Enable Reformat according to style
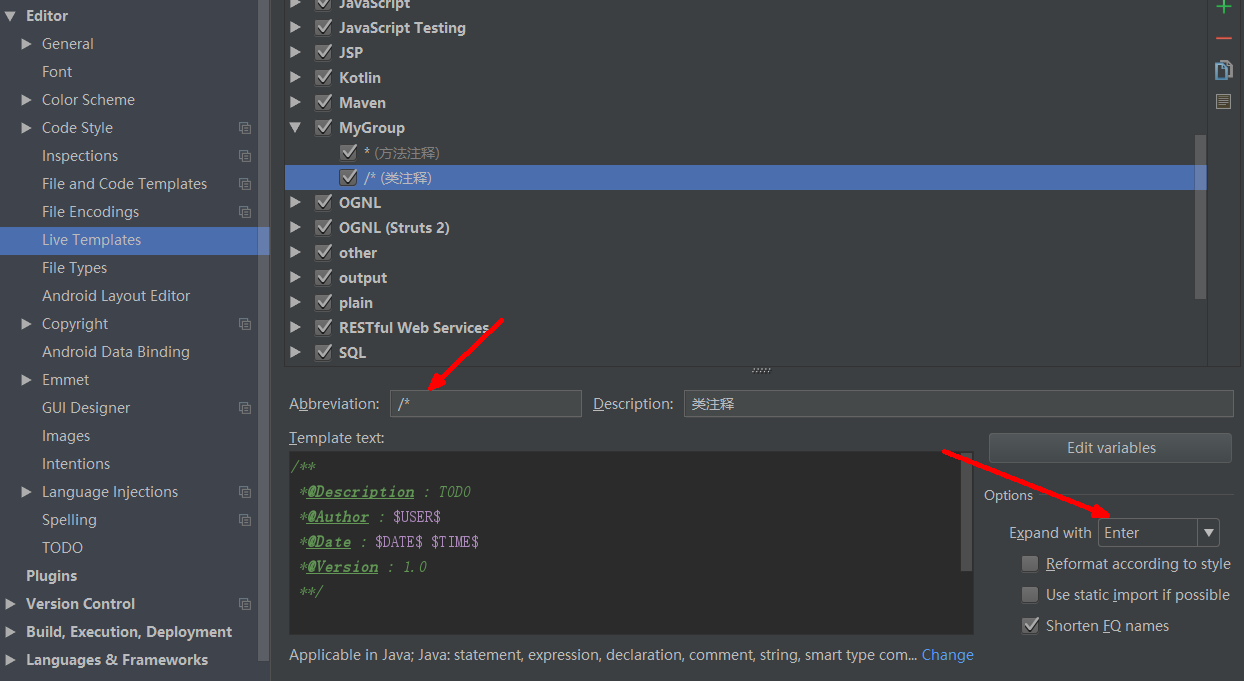 click(x=1030, y=564)
